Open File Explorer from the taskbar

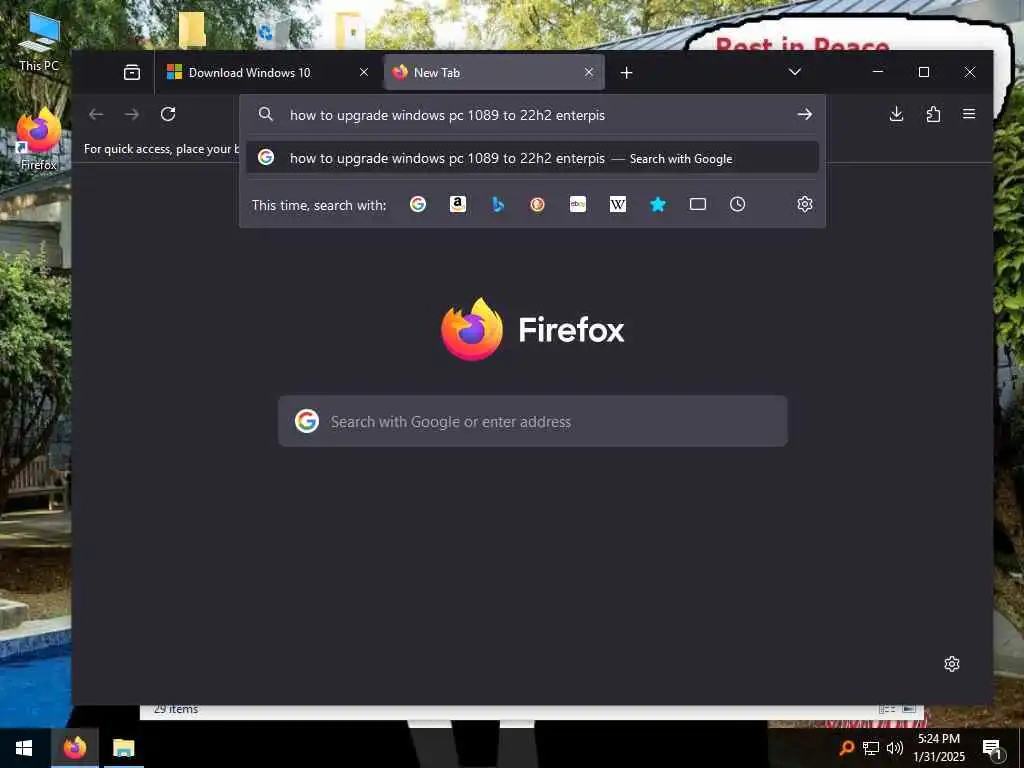[123, 748]
